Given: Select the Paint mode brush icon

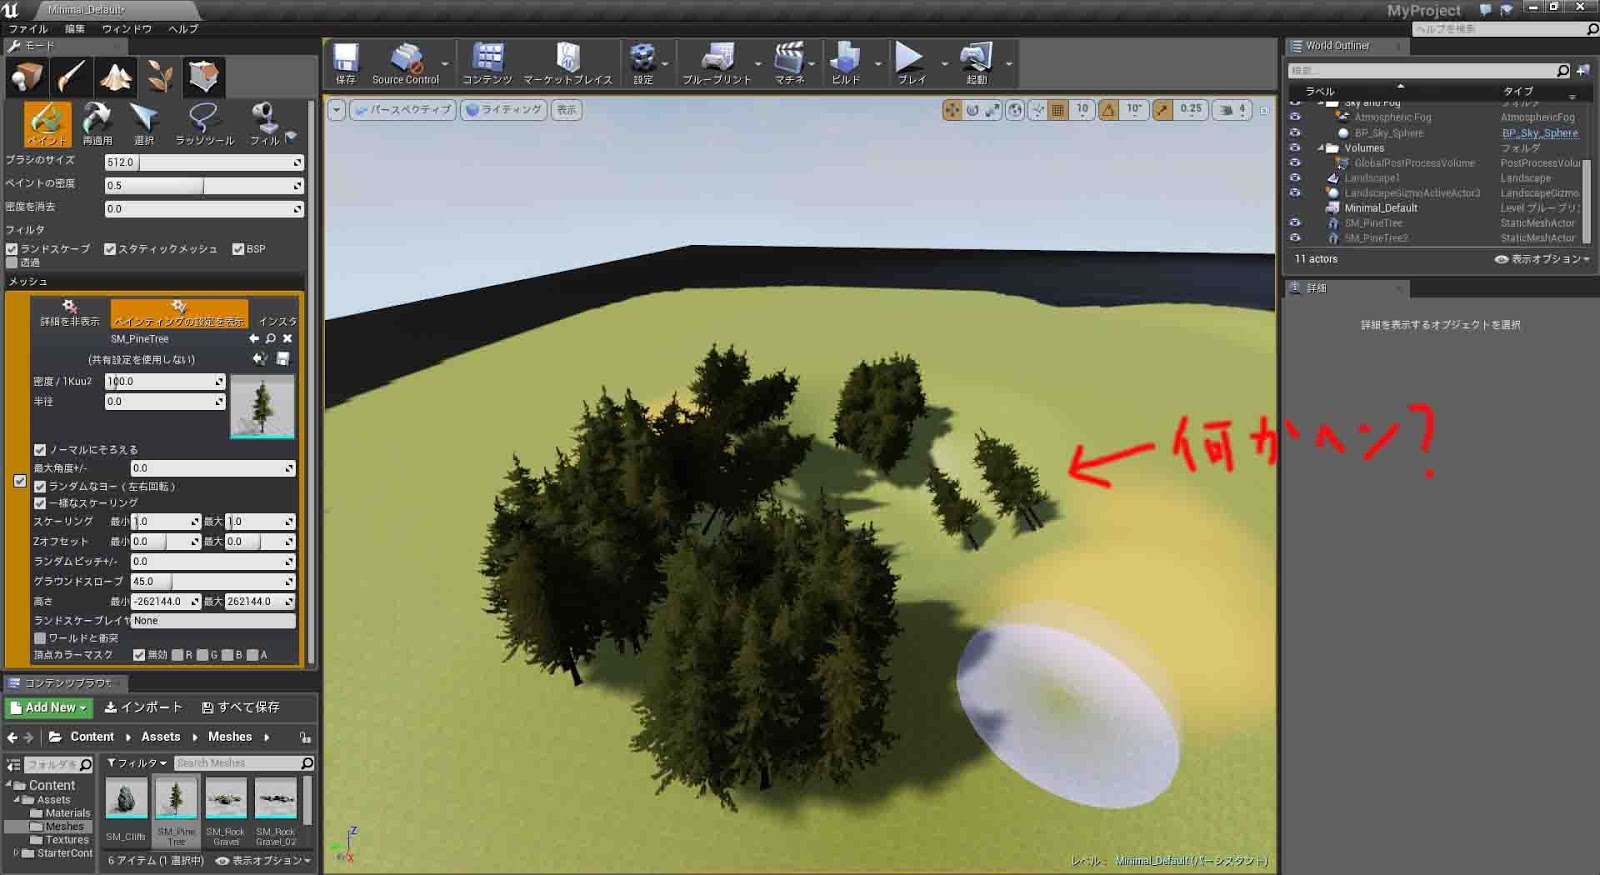Looking at the screenshot, I should (x=71, y=76).
